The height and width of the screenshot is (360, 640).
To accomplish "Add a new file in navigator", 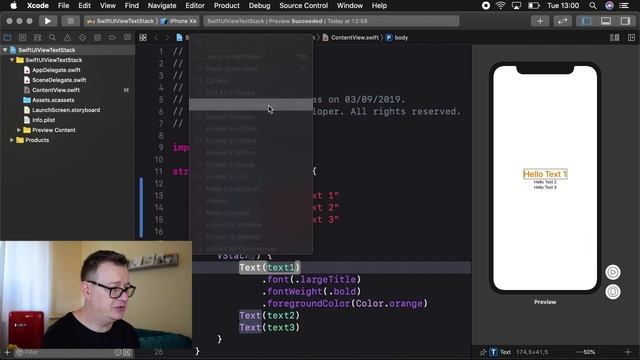I will click(x=7, y=352).
